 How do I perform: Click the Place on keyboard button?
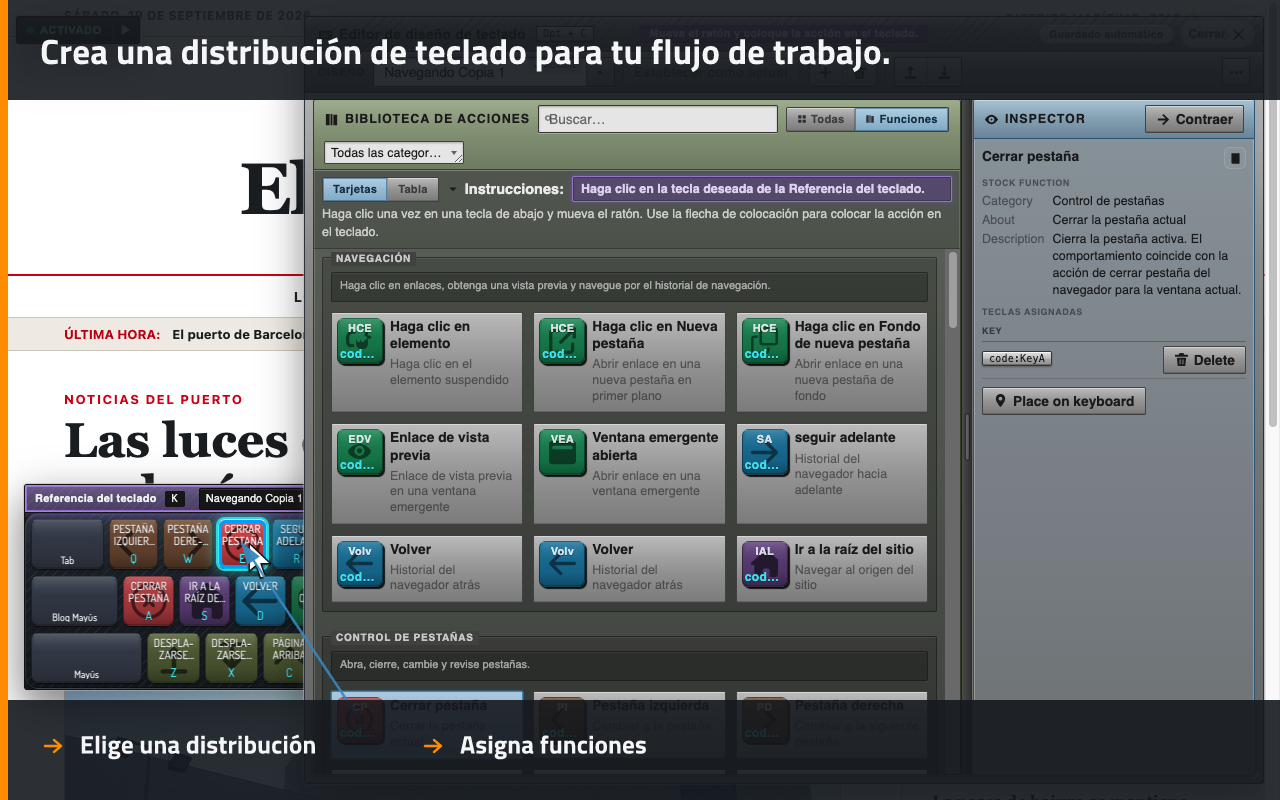[x=1063, y=401]
